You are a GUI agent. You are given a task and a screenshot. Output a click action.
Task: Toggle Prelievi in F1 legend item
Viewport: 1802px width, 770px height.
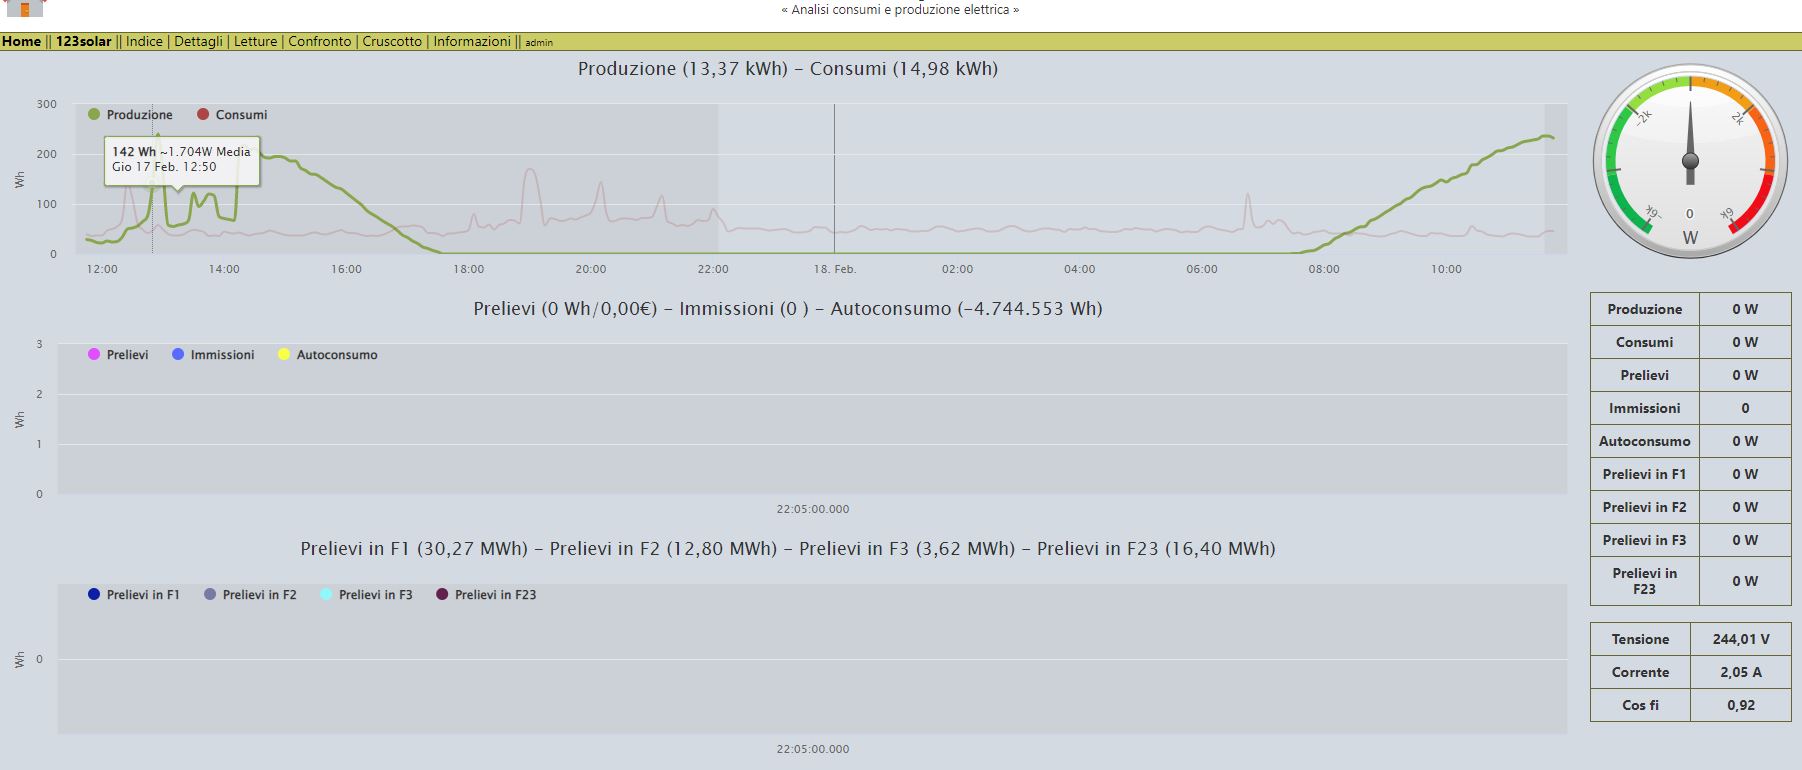[x=134, y=595]
